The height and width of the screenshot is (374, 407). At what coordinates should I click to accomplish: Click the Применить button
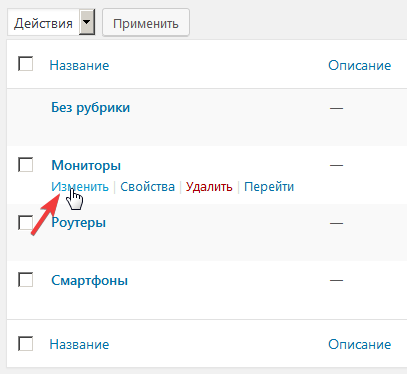146,23
